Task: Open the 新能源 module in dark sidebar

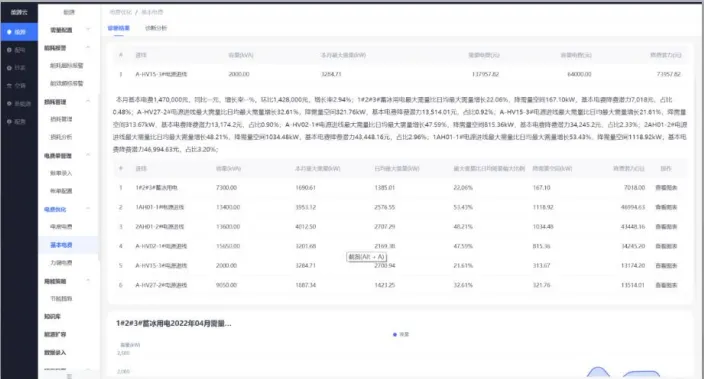Action: [x=19, y=103]
